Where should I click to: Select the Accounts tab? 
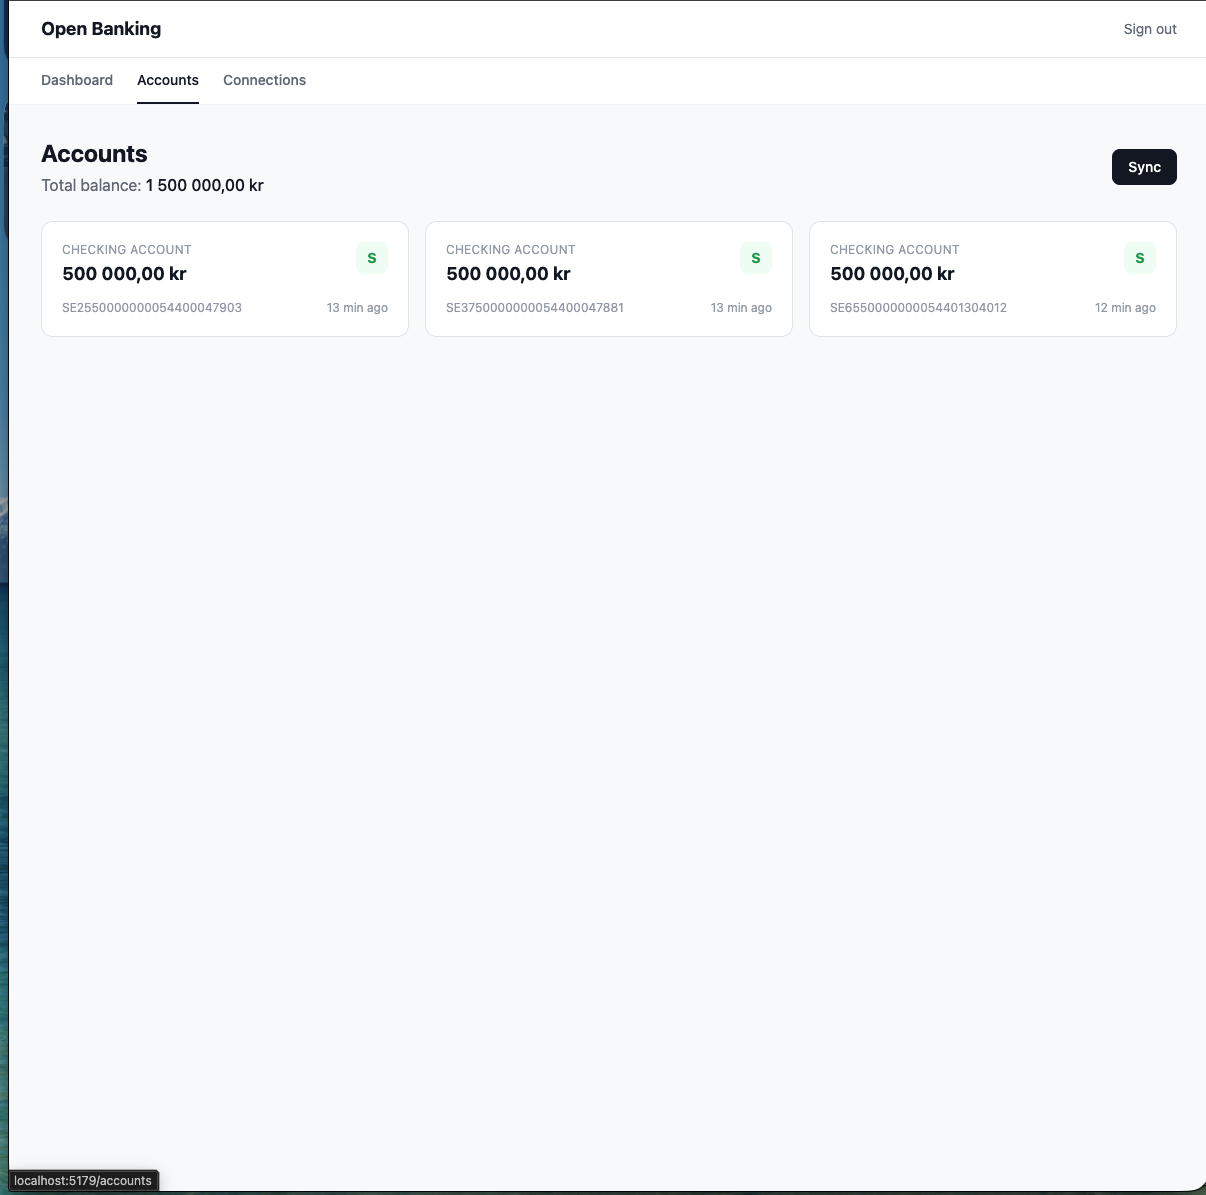tap(168, 80)
